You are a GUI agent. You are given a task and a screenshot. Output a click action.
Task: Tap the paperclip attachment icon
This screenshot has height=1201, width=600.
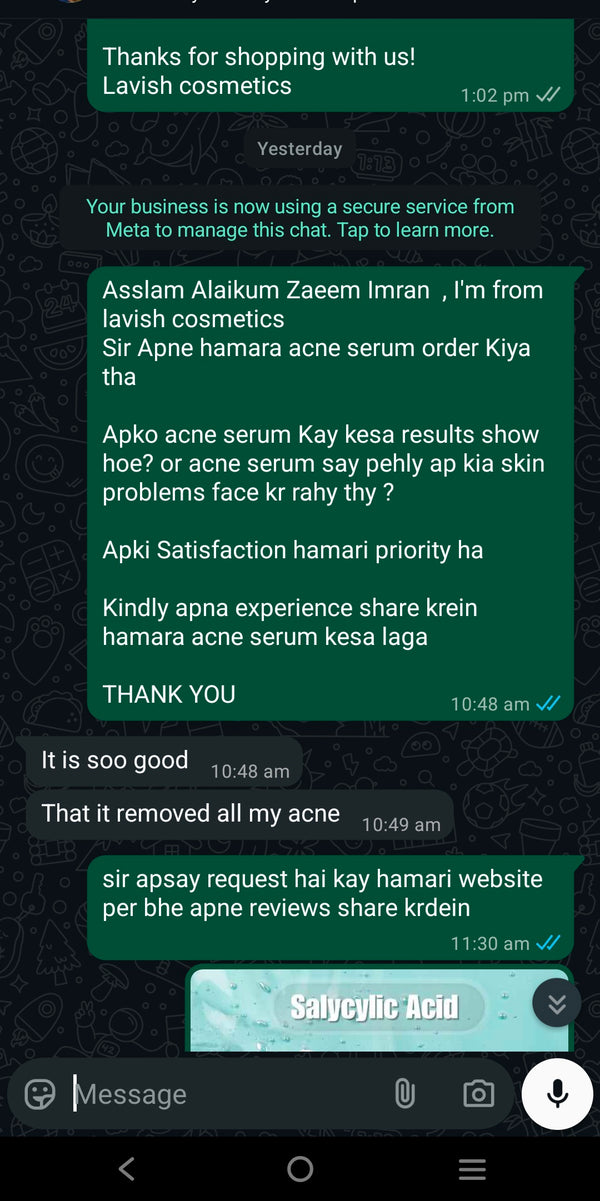click(x=404, y=1094)
